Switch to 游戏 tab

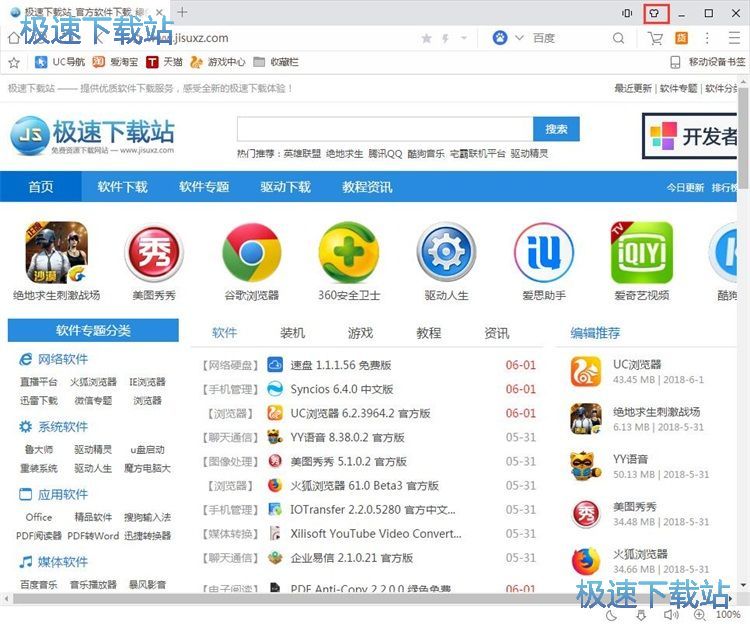click(x=360, y=333)
